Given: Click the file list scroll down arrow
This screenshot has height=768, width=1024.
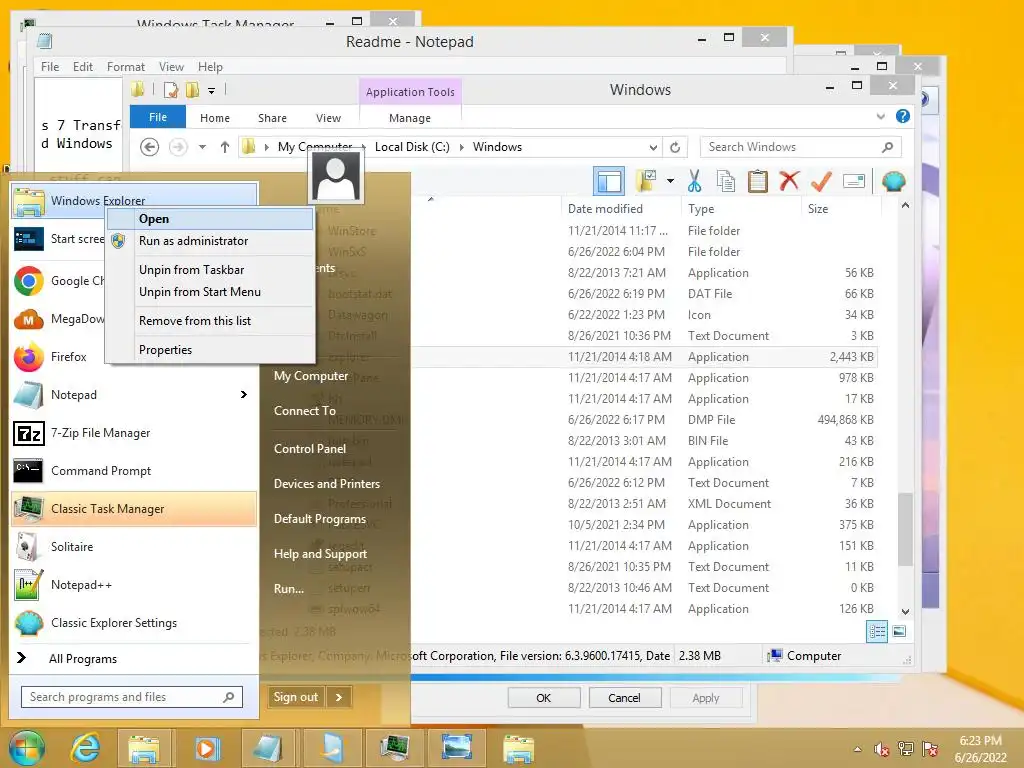Looking at the screenshot, I should click(x=905, y=611).
